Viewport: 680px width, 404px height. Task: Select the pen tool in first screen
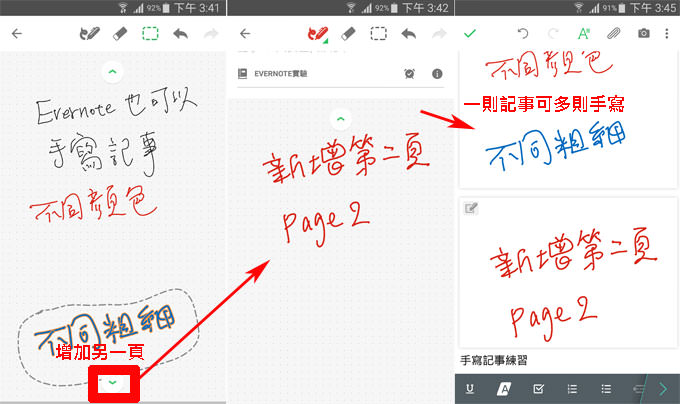click(90, 33)
